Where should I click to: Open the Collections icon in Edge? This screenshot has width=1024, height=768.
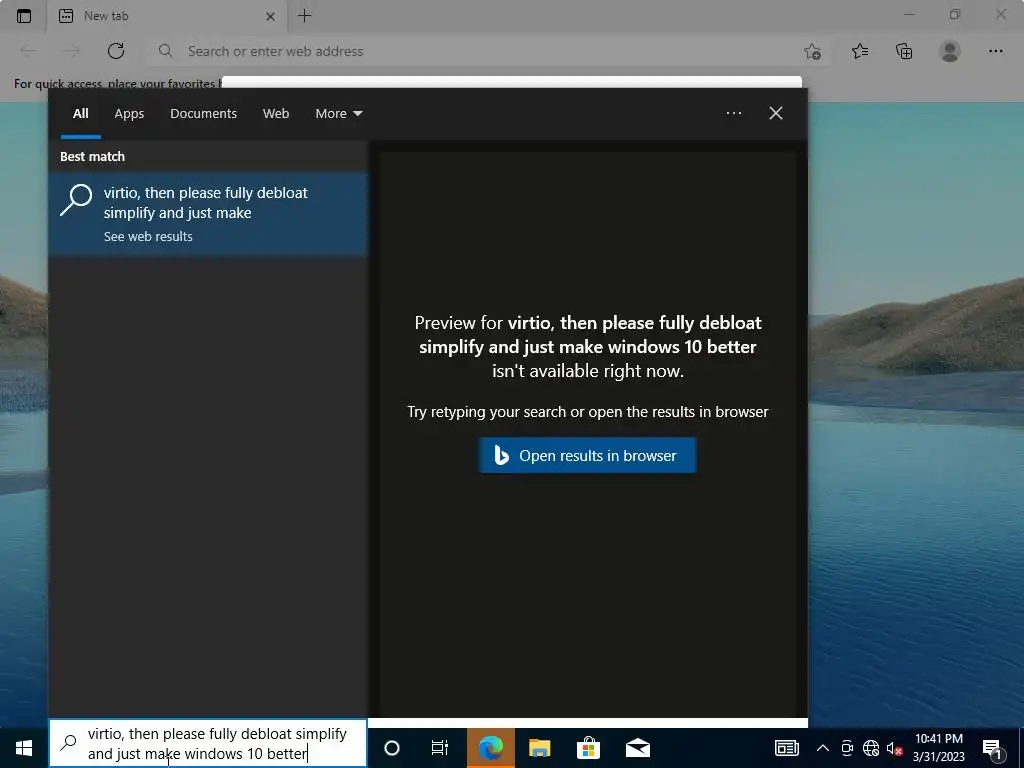(904, 51)
